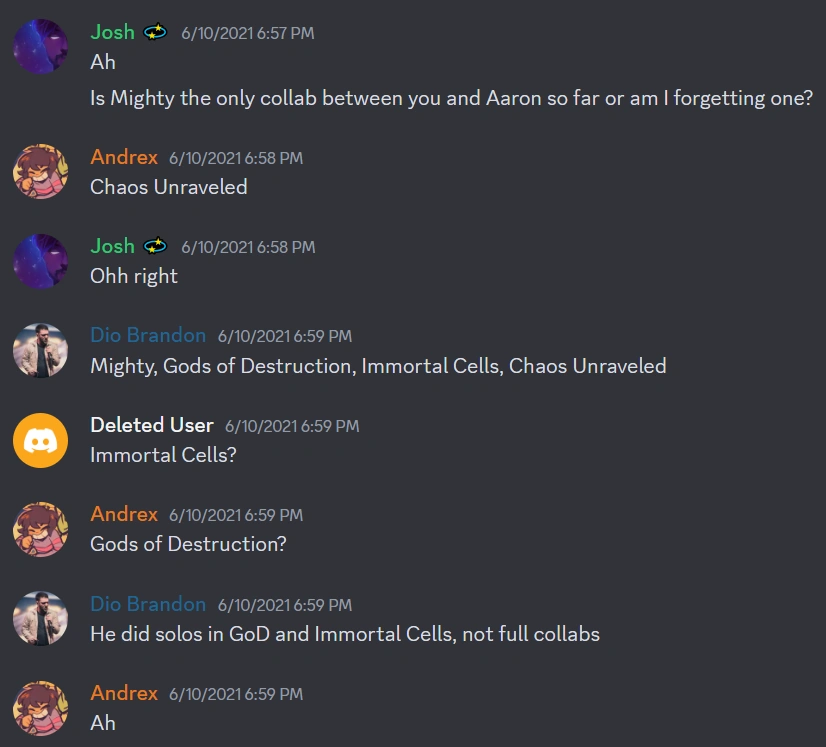The height and width of the screenshot is (747, 826).
Task: Select Dio Brandon username above "Mighty, Gods of Destruction" message
Action: 148,335
